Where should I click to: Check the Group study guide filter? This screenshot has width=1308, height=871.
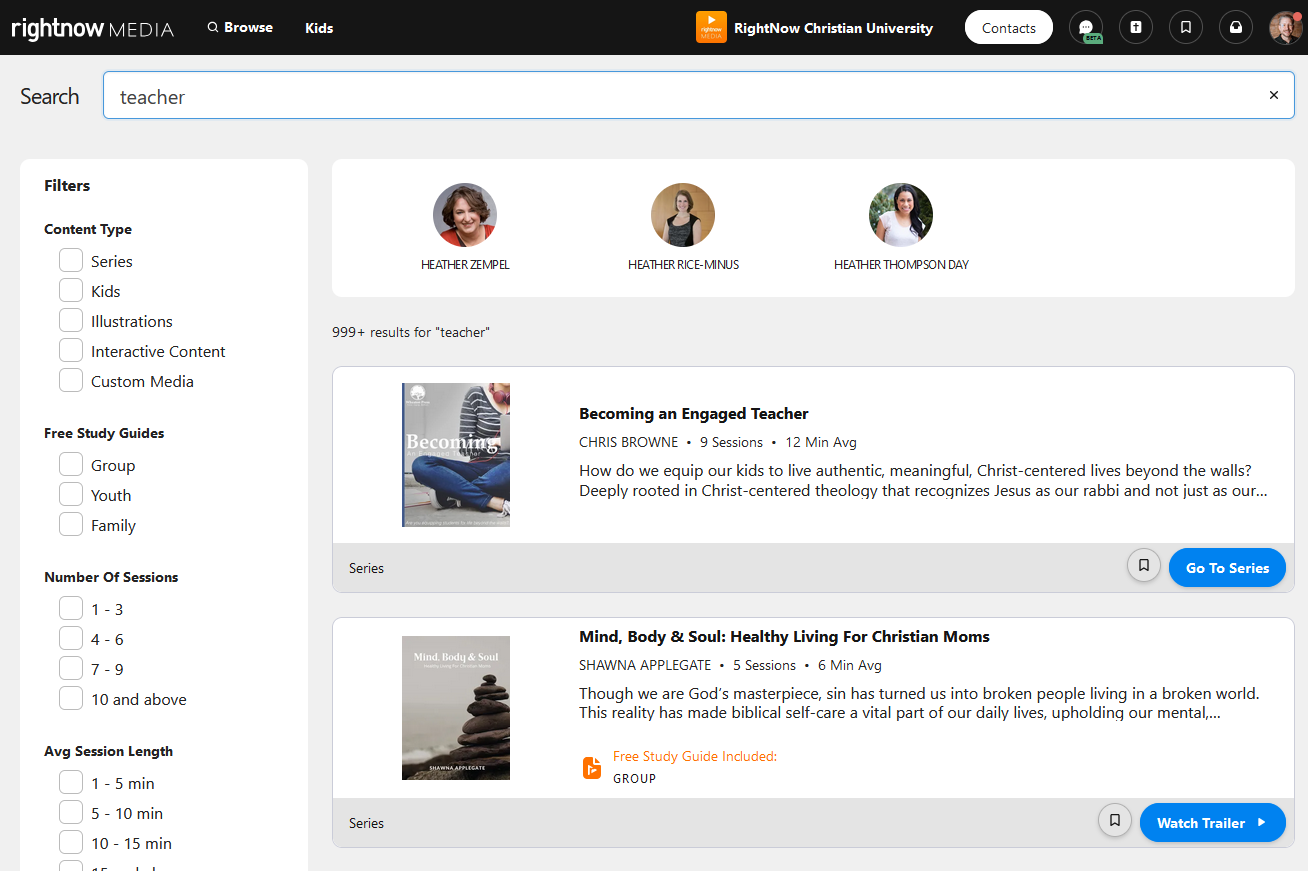[x=71, y=464]
